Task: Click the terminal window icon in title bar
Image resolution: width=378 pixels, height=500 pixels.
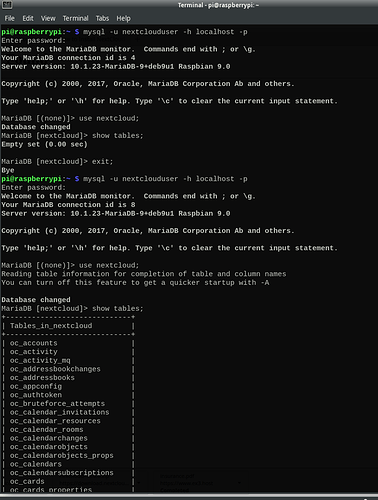Action: (x=7, y=5)
